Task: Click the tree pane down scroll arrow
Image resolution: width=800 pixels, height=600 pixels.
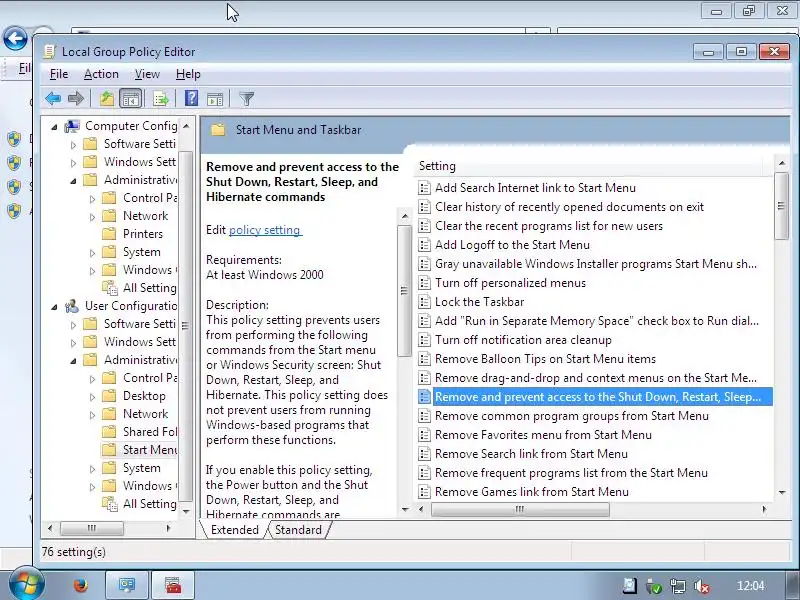Action: tap(186, 511)
